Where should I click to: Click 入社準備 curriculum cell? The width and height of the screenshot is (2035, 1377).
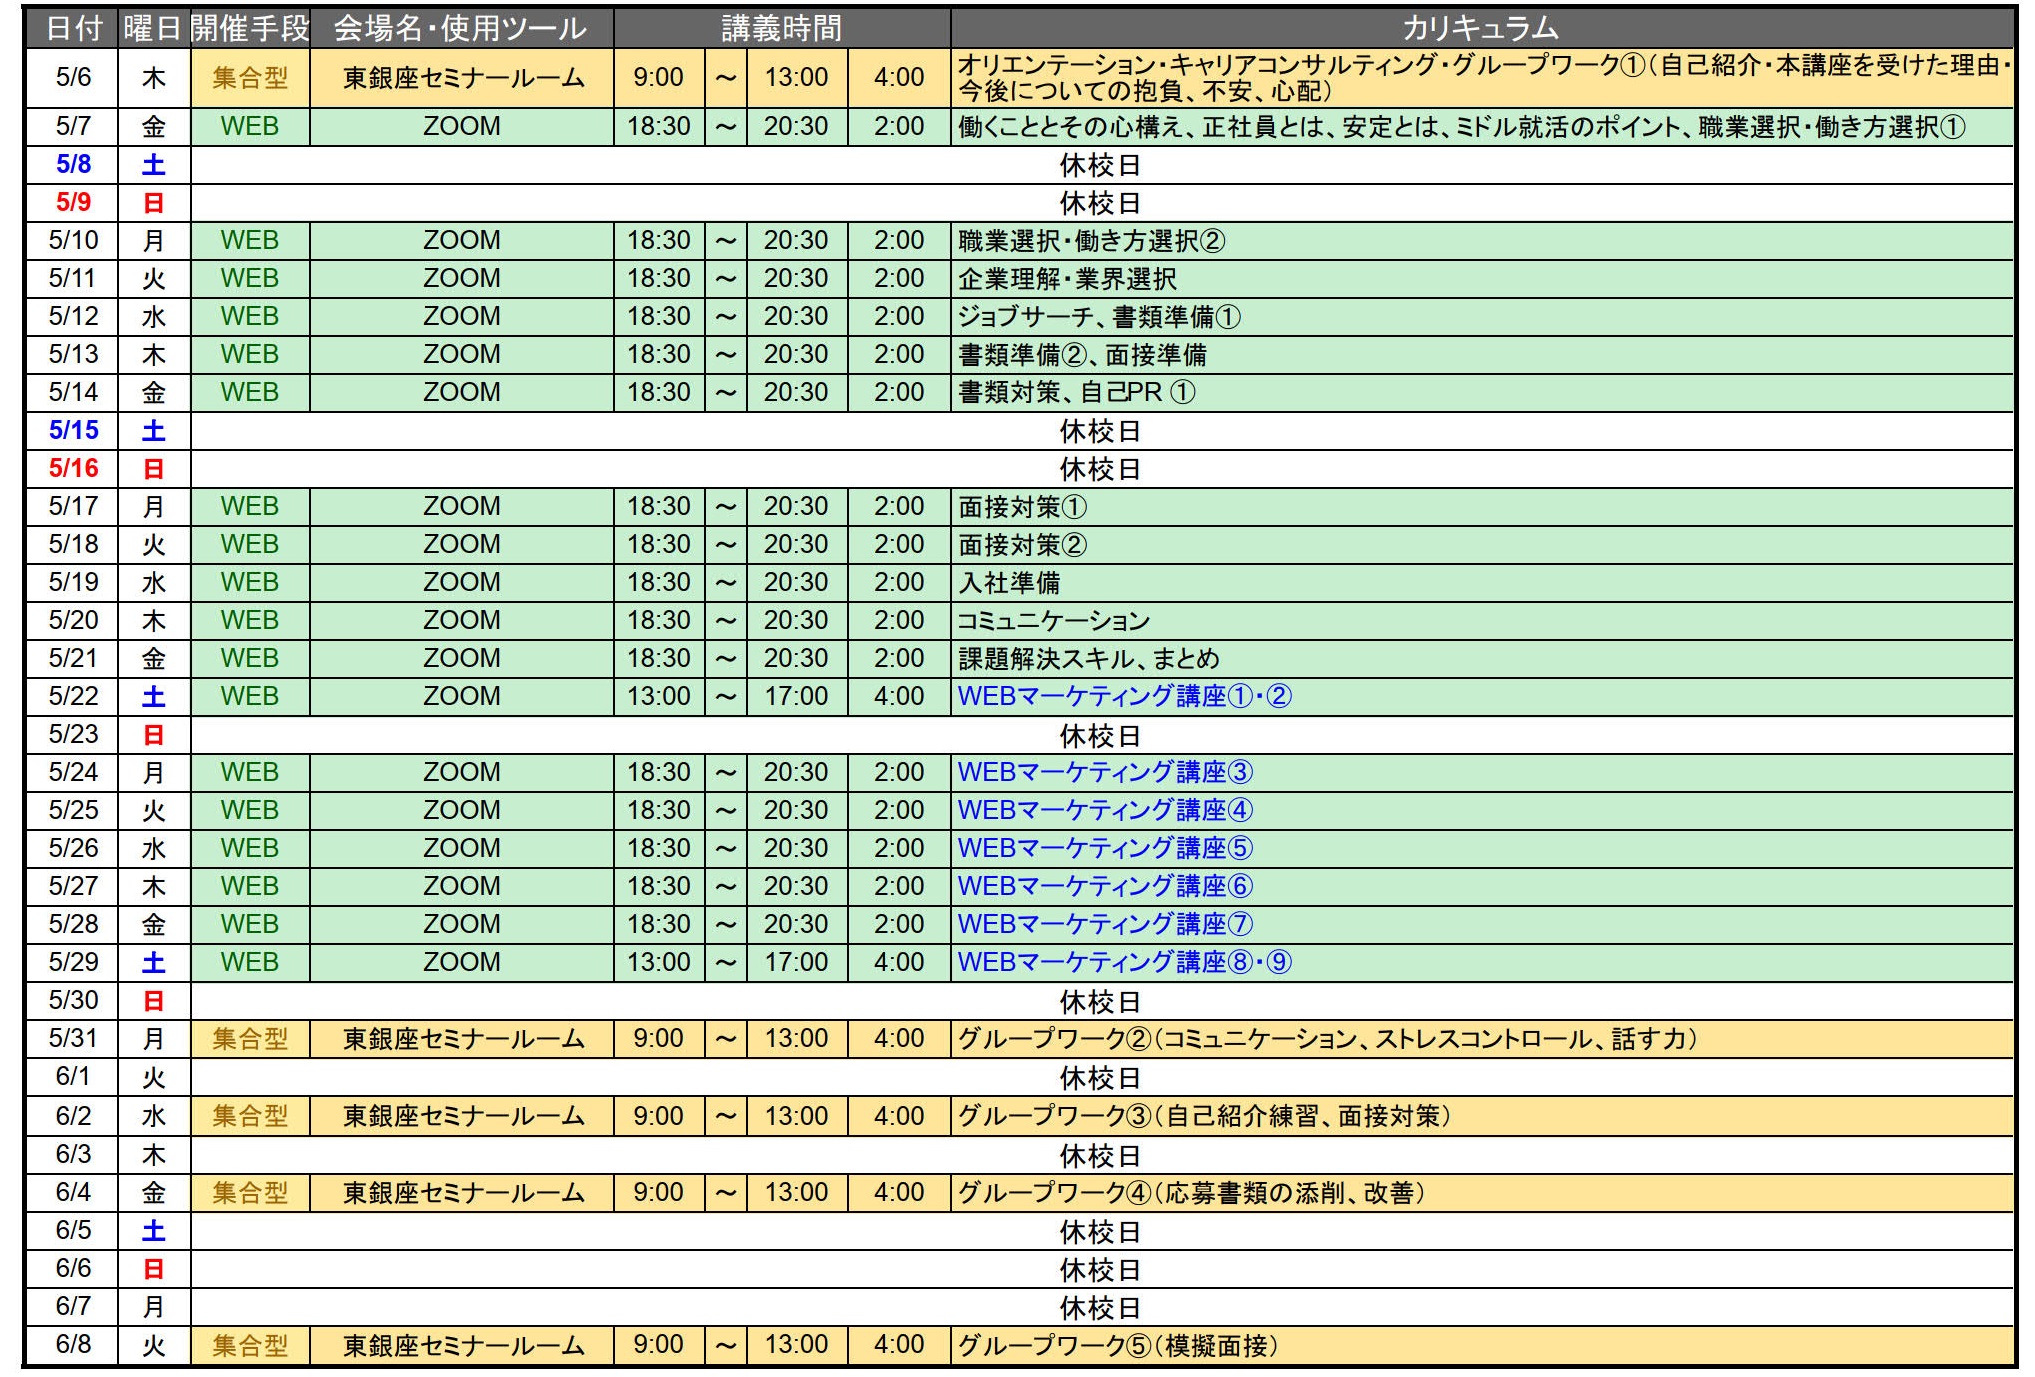tap(1481, 583)
